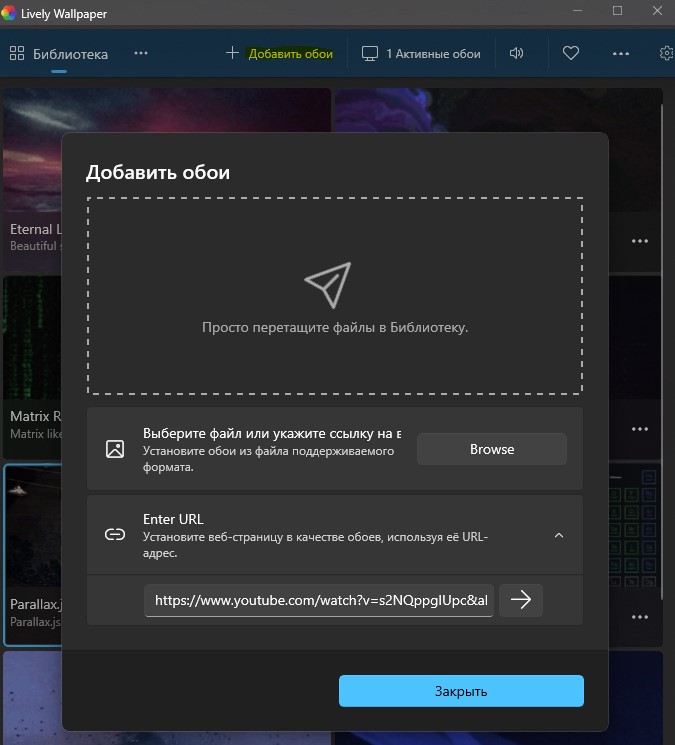Click the Browse button
This screenshot has width=675, height=745.
coord(492,449)
